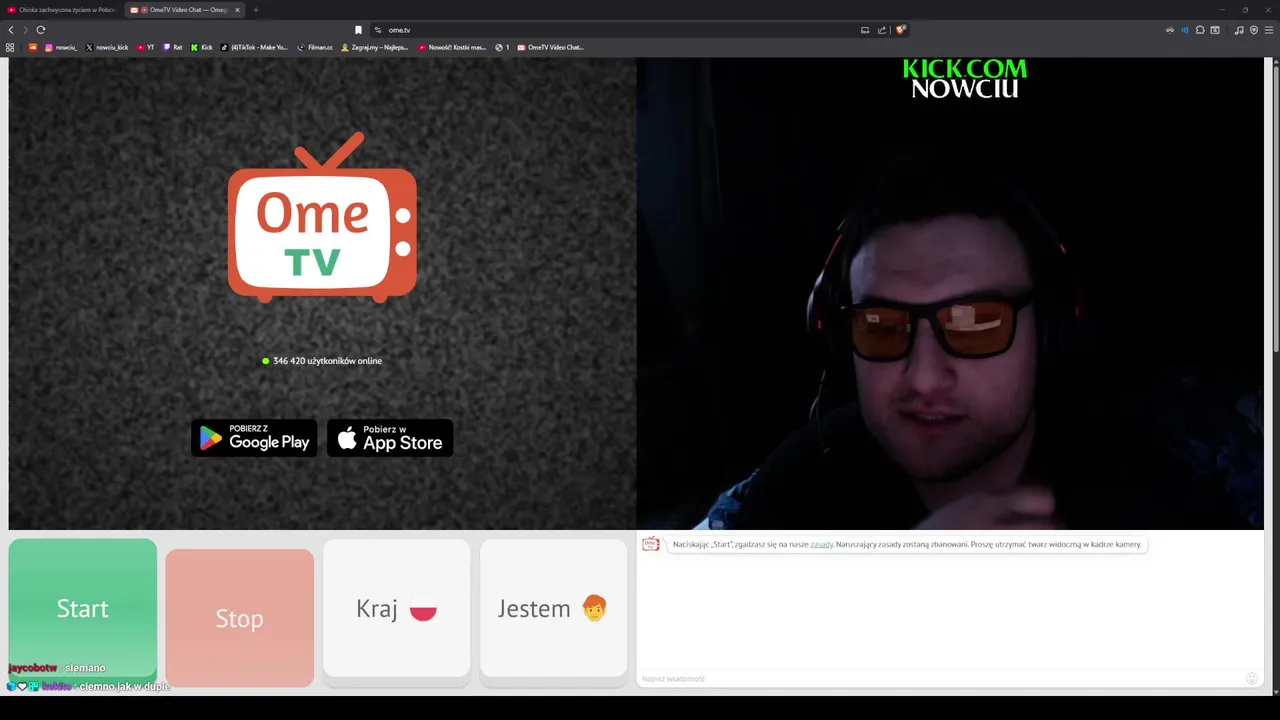This screenshot has height=720, width=1280.
Task: Open the YT bookmark
Action: coord(145,47)
